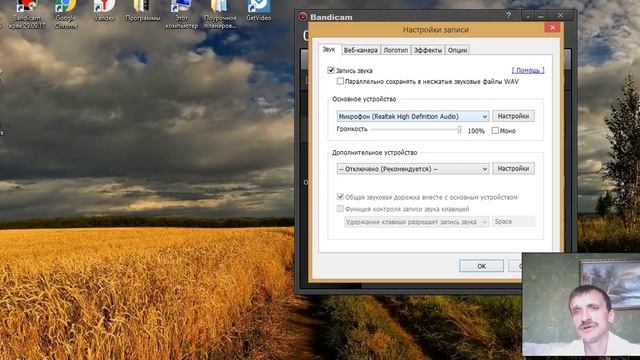
Task: Confirm with the OK button
Action: point(481,266)
